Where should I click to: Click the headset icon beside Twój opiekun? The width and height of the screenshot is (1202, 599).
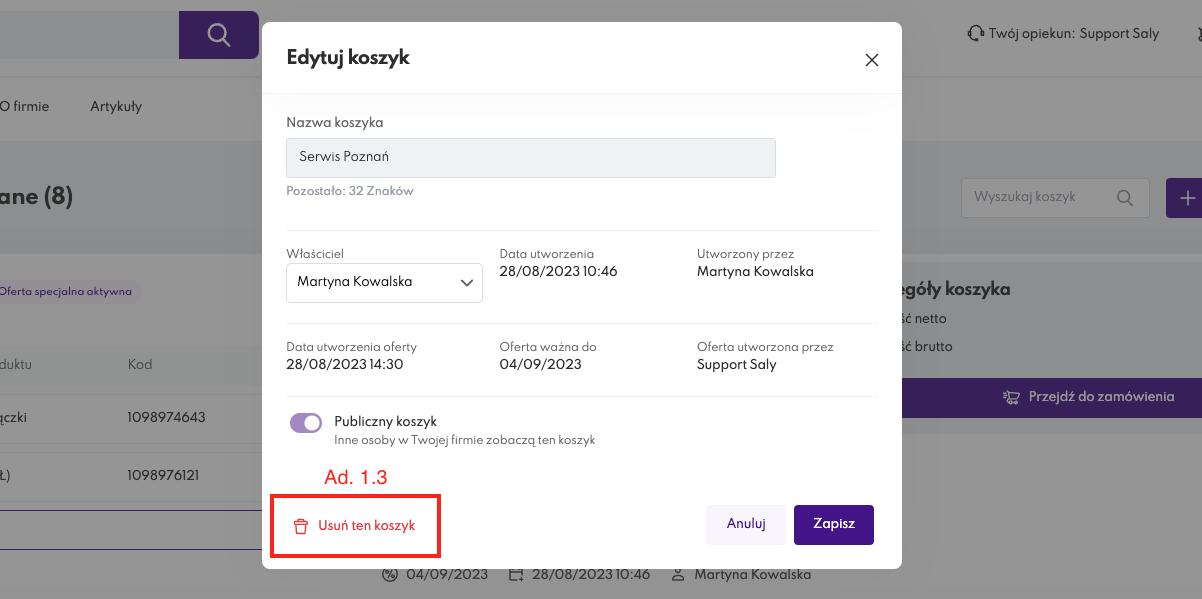coord(975,34)
